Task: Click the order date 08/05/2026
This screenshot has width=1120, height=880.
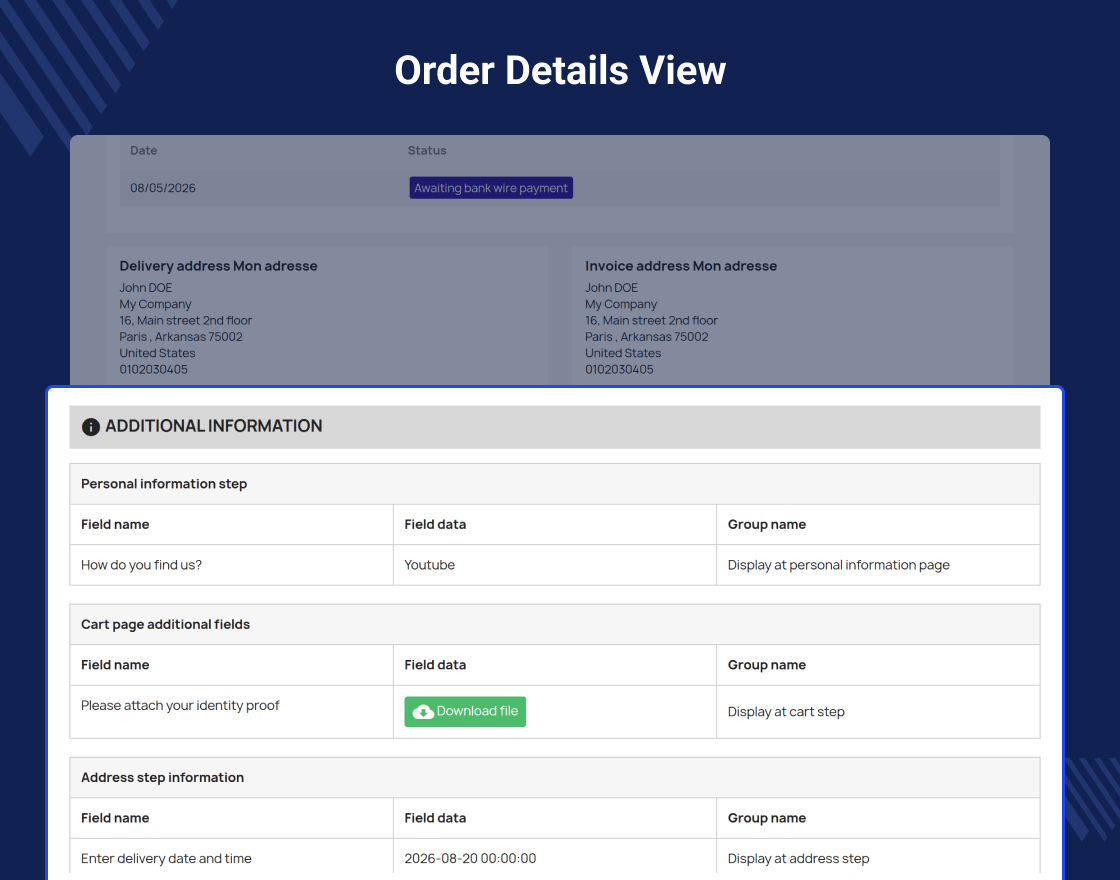Action: point(163,188)
